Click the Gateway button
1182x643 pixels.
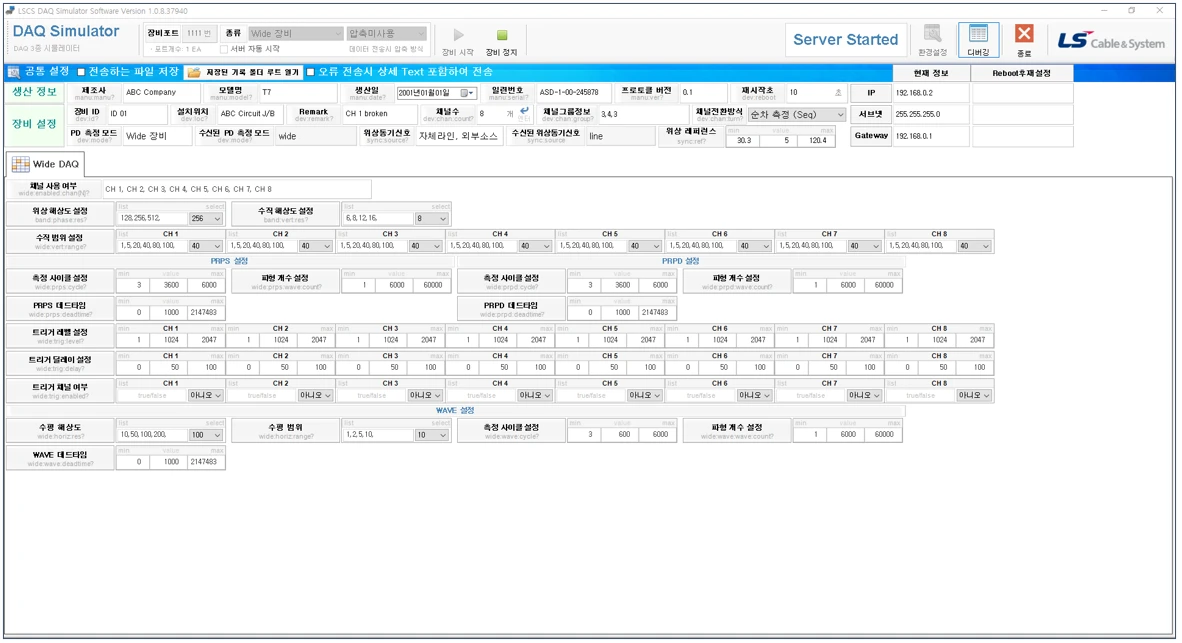[x=871, y=136]
